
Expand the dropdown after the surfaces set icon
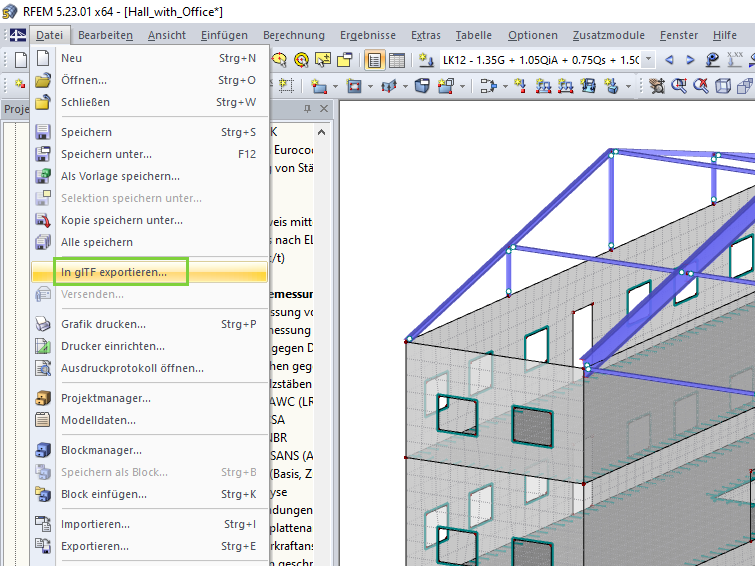(462, 87)
